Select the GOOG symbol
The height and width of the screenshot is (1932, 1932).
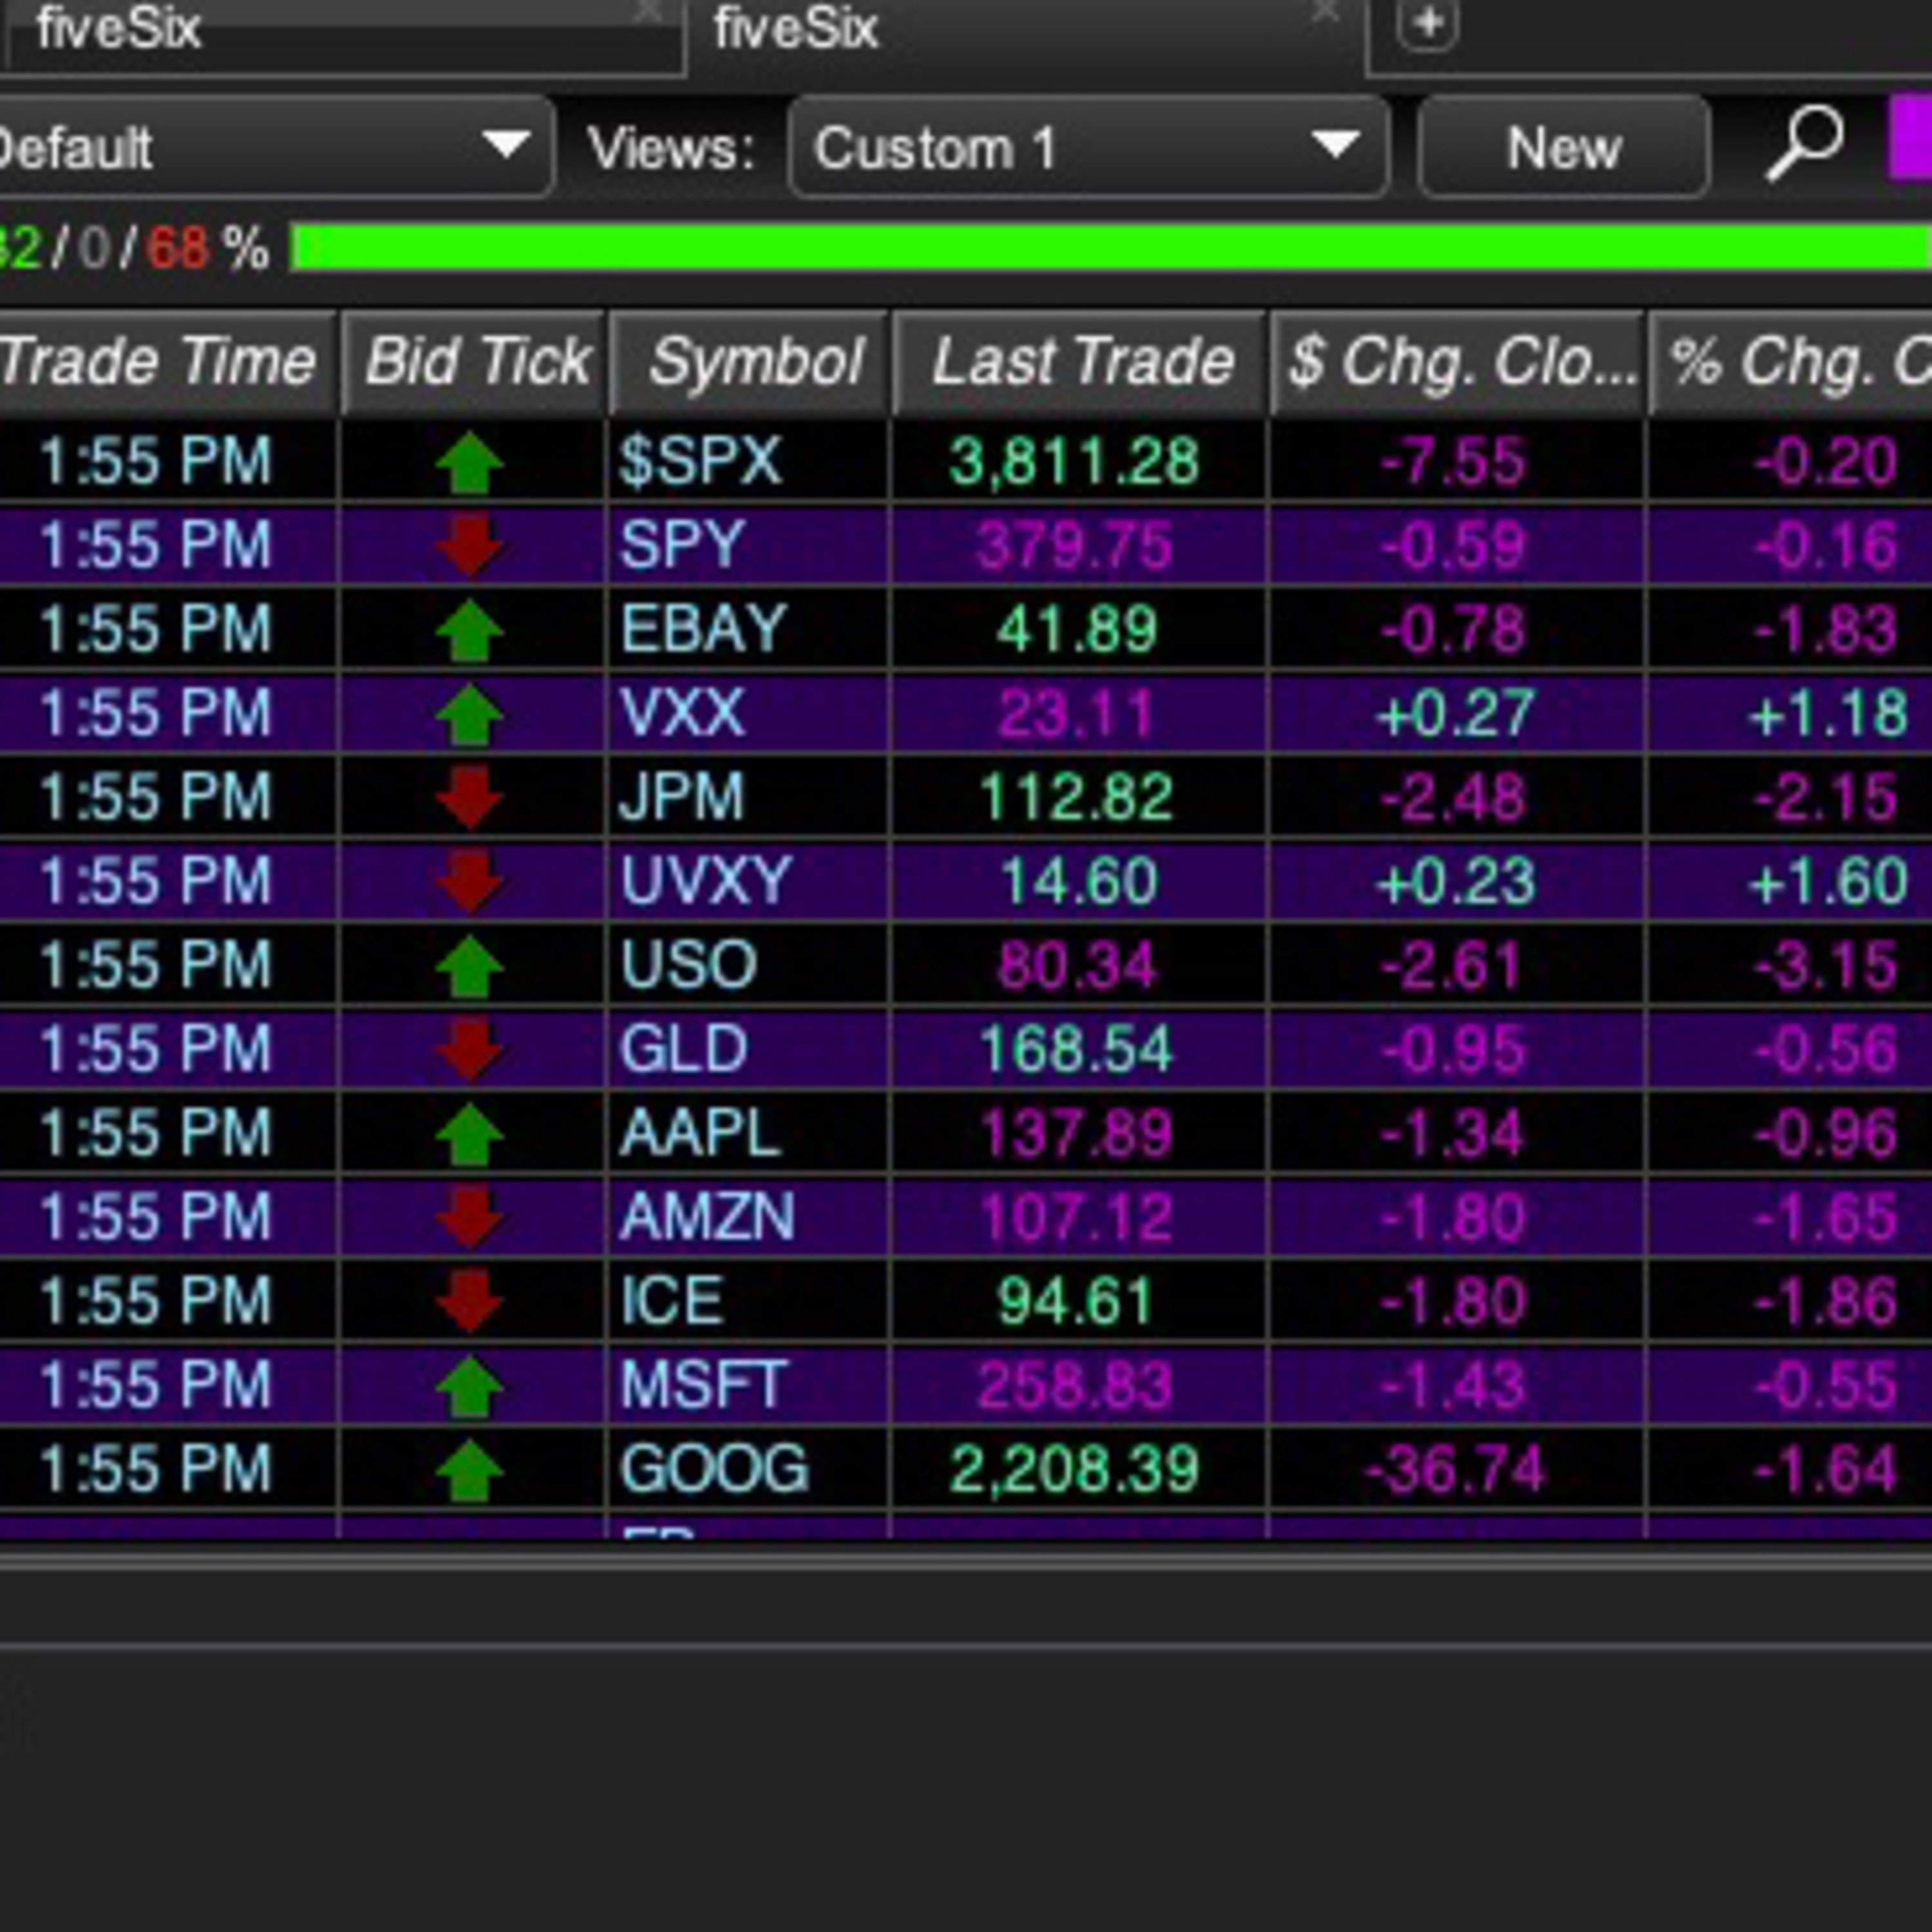pos(714,1470)
